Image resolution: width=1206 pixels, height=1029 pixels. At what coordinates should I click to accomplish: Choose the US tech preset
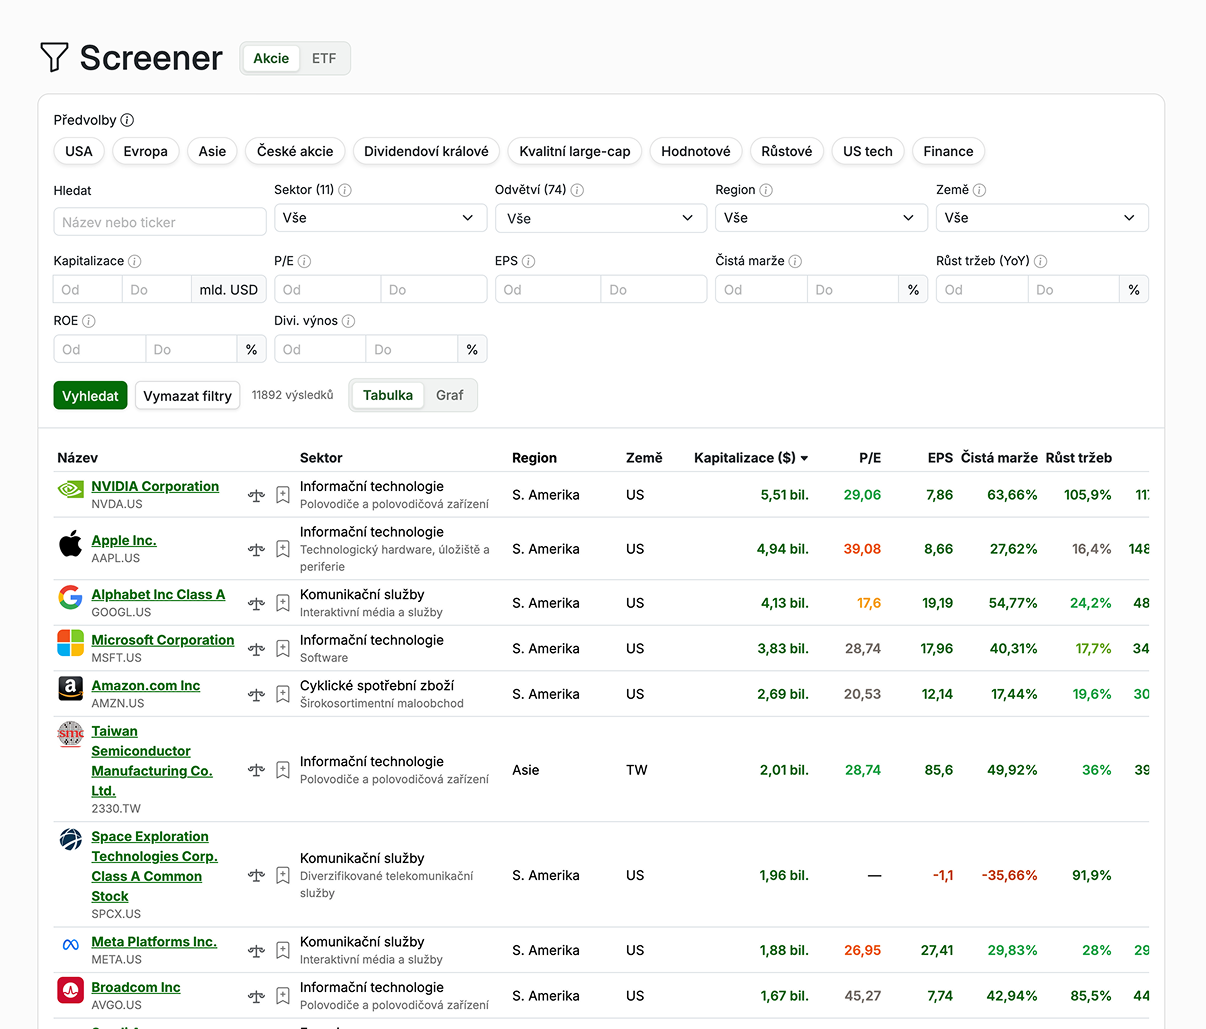[x=868, y=151]
